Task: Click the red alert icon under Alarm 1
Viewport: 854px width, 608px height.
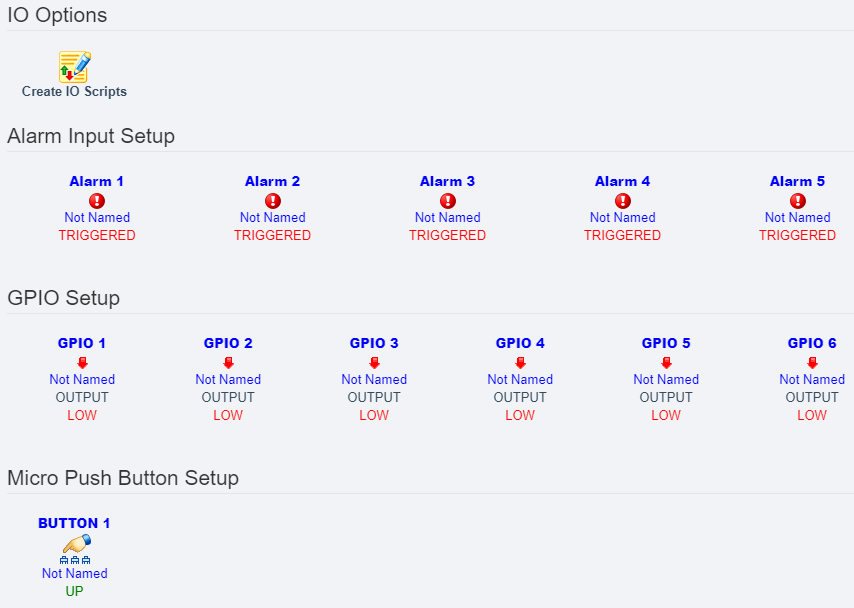Action: click(97, 200)
